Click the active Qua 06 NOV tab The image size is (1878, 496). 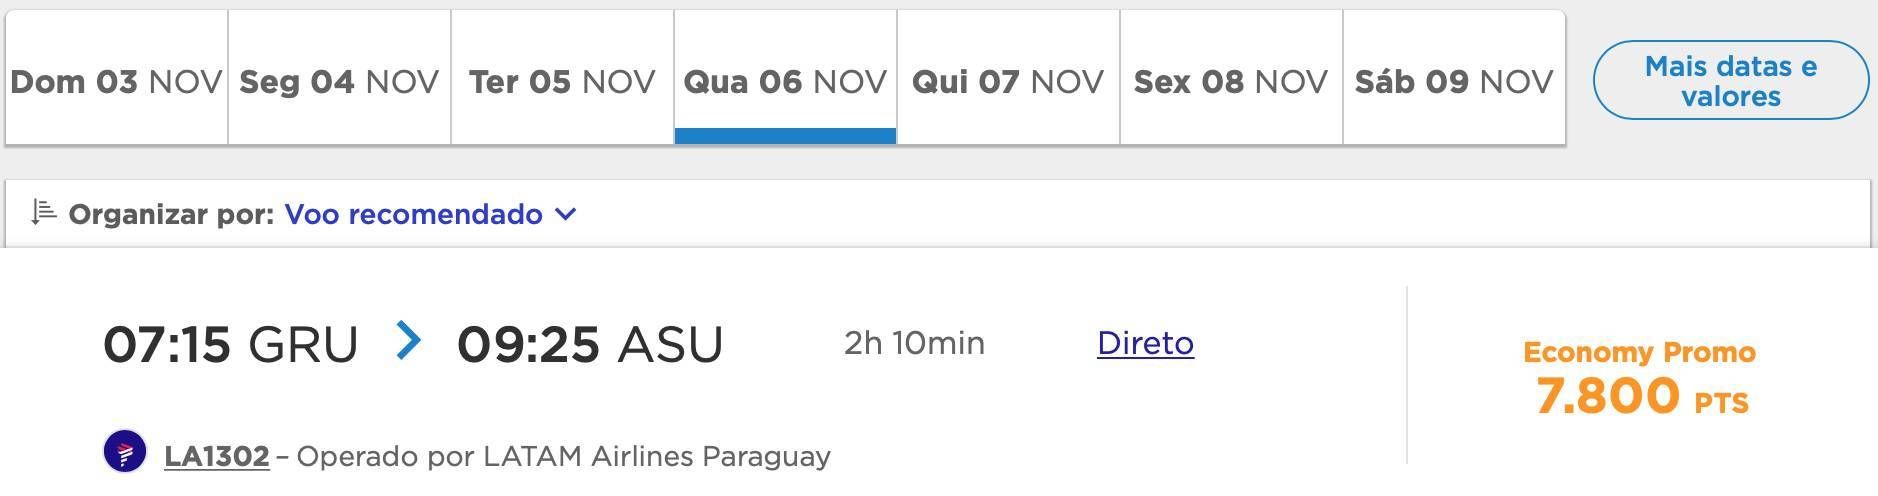(785, 78)
